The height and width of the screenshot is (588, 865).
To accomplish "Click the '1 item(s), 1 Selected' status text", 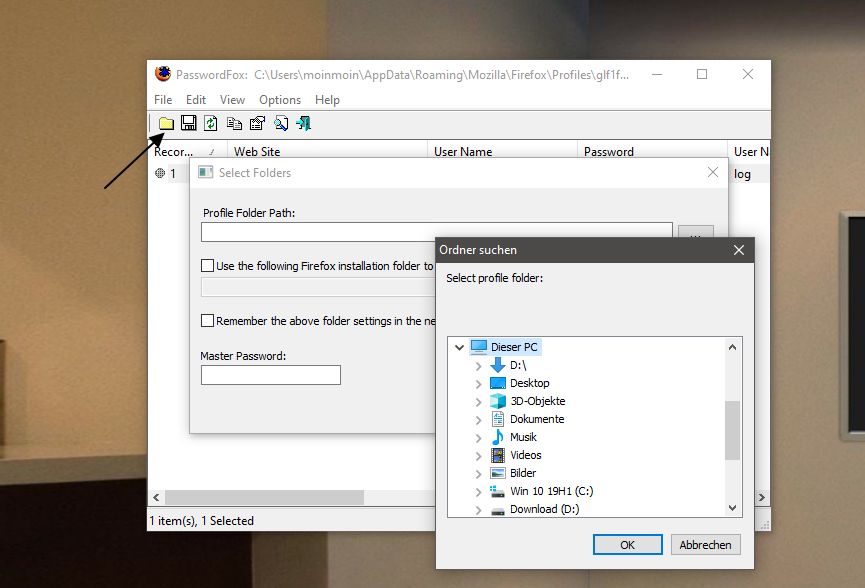I will (x=201, y=521).
